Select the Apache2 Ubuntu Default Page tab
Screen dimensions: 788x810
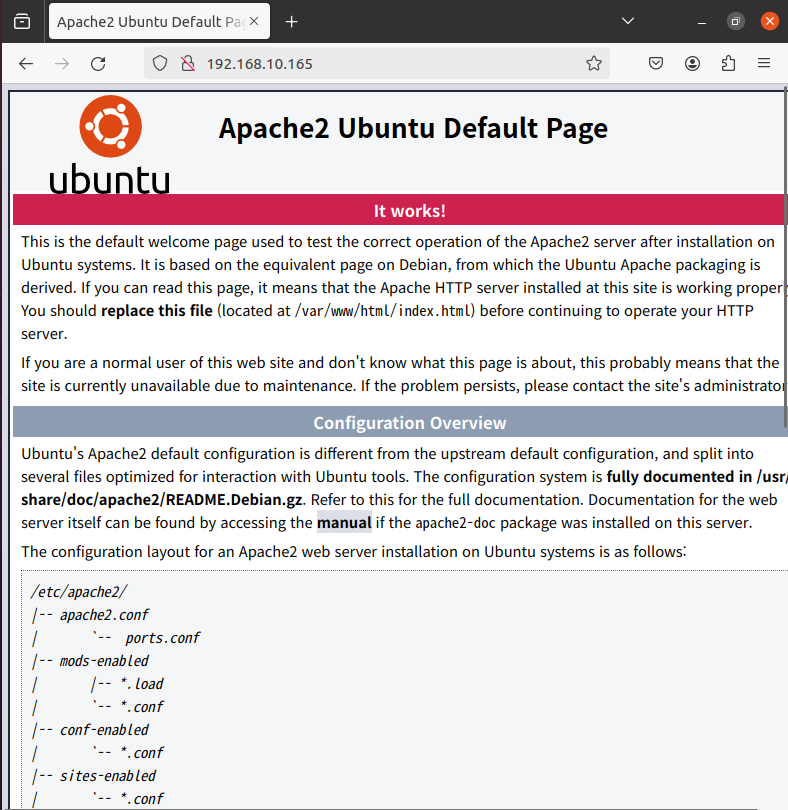coord(159,21)
